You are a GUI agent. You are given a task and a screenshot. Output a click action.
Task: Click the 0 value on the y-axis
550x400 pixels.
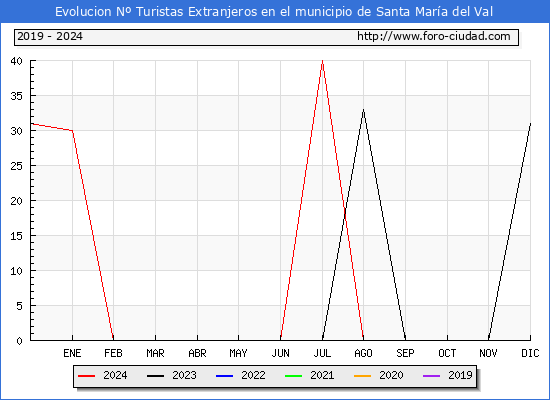point(19,341)
